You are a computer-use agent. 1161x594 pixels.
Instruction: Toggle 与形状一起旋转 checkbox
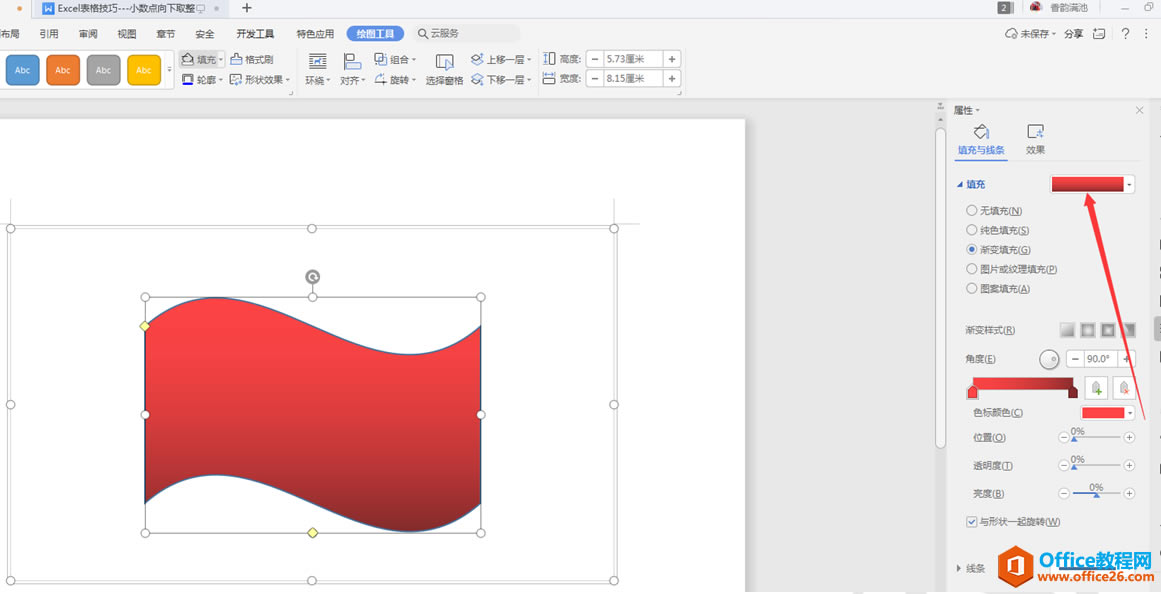pos(971,521)
